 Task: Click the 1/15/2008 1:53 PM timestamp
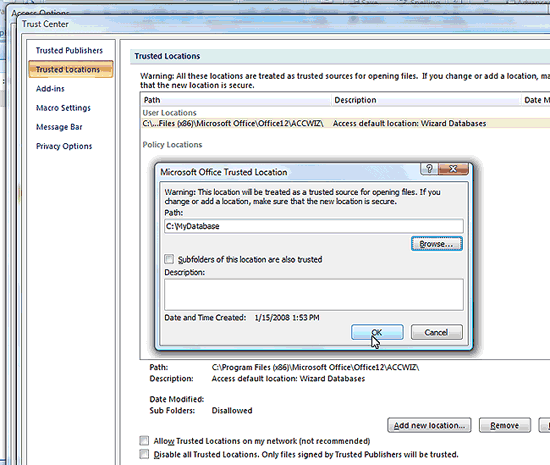click(x=287, y=318)
